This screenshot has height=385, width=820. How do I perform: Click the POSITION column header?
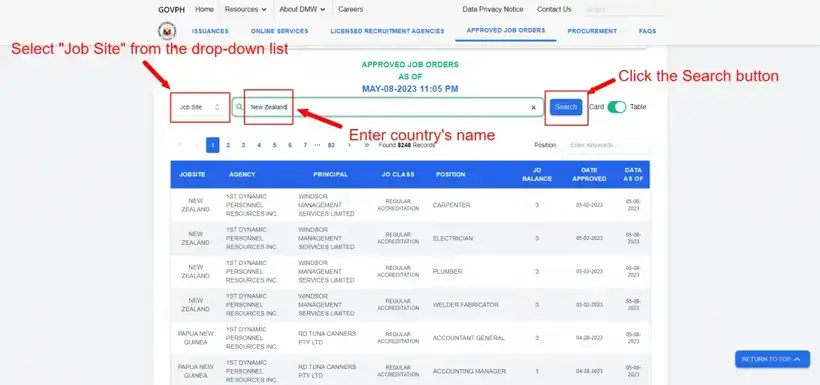[x=451, y=174]
